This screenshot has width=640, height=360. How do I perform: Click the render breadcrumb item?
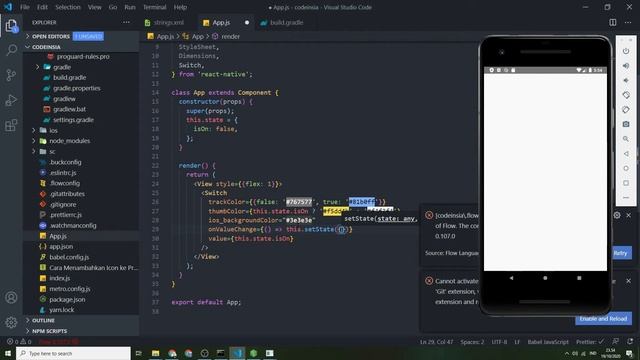tap(230, 36)
